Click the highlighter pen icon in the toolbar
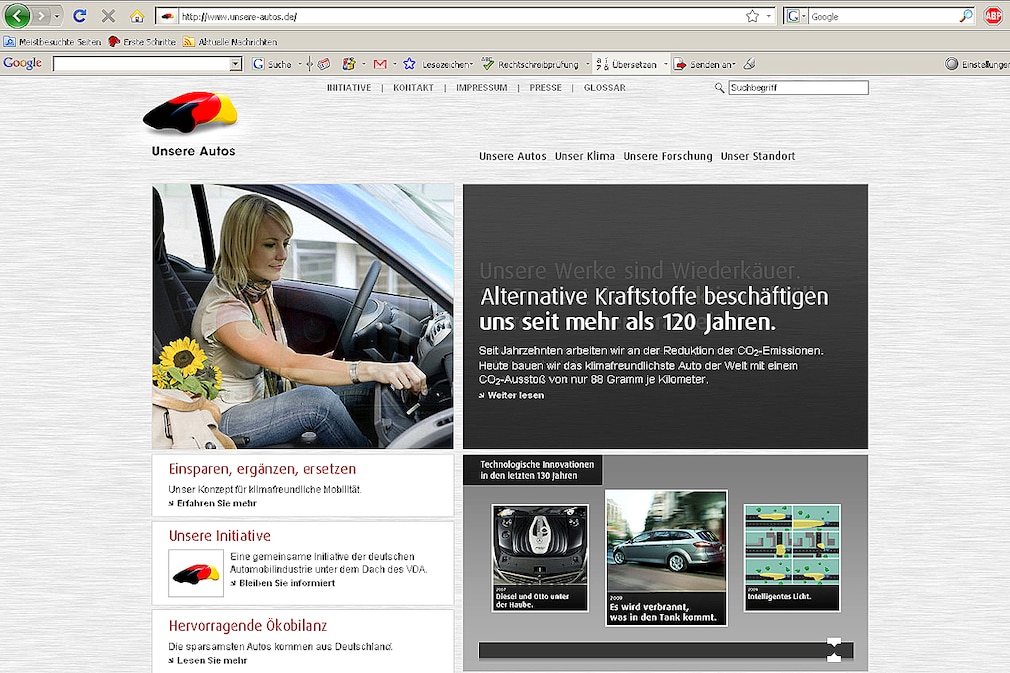The height and width of the screenshot is (673, 1010). click(x=749, y=64)
